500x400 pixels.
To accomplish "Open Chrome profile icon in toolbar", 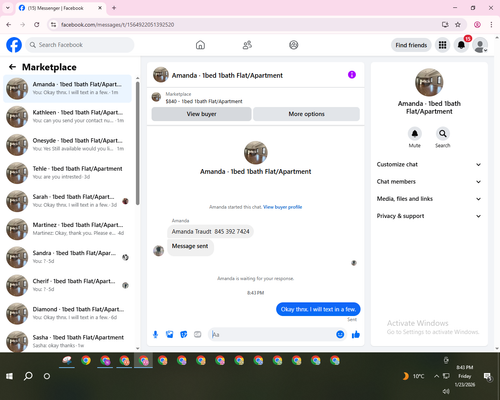I will point(477,24).
